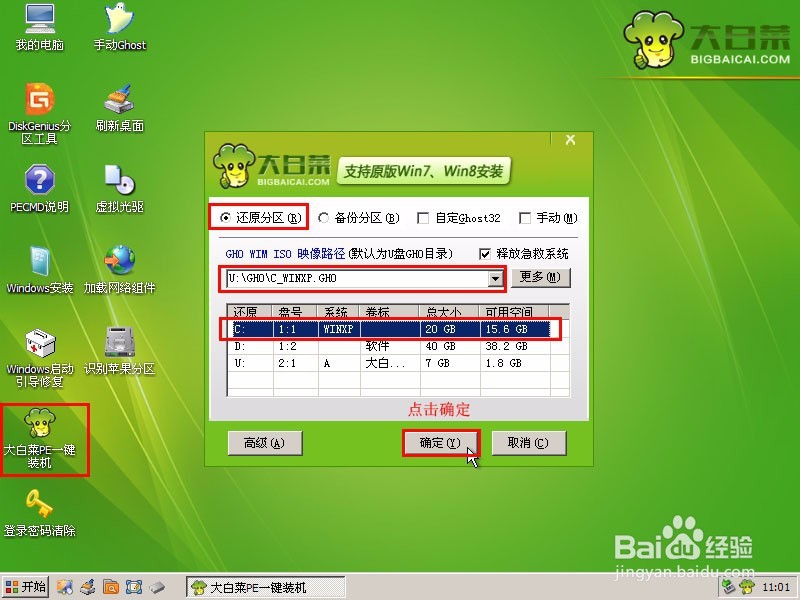Image resolution: width=800 pixels, height=600 pixels.
Task: Click the 系统 column header
Action: pyautogui.click(x=338, y=312)
